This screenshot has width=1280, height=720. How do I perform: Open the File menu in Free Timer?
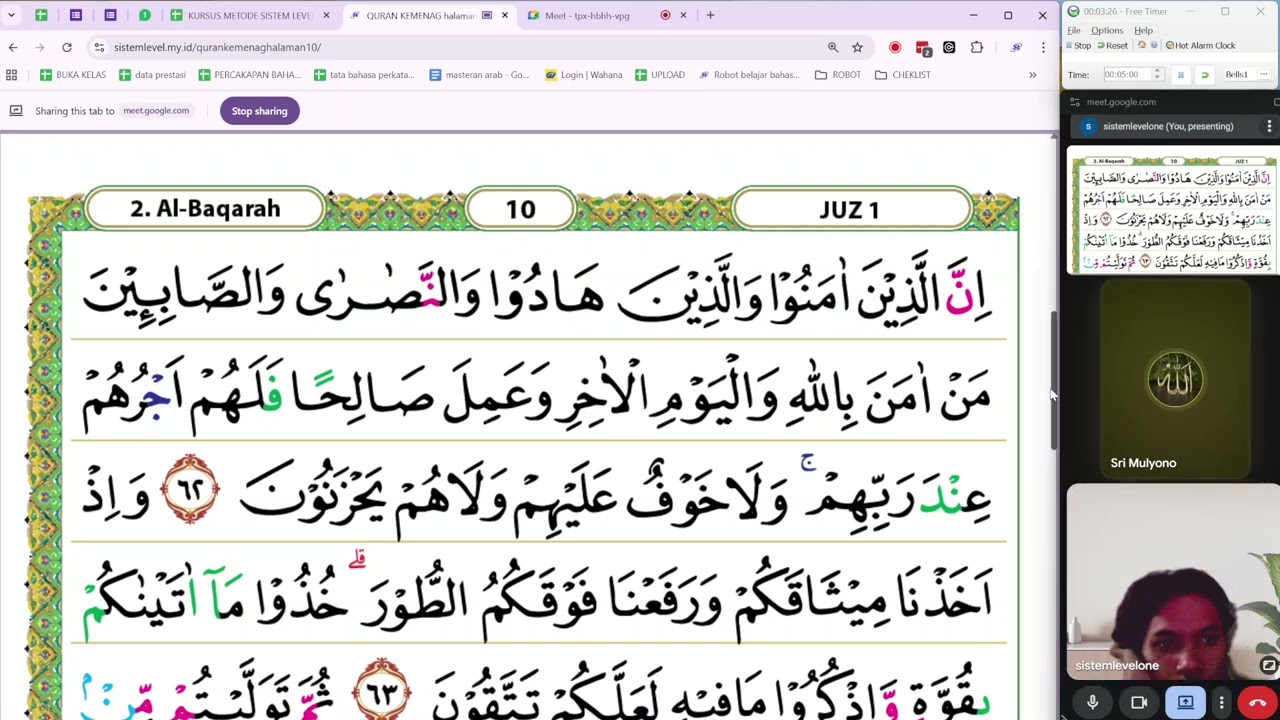(1074, 30)
